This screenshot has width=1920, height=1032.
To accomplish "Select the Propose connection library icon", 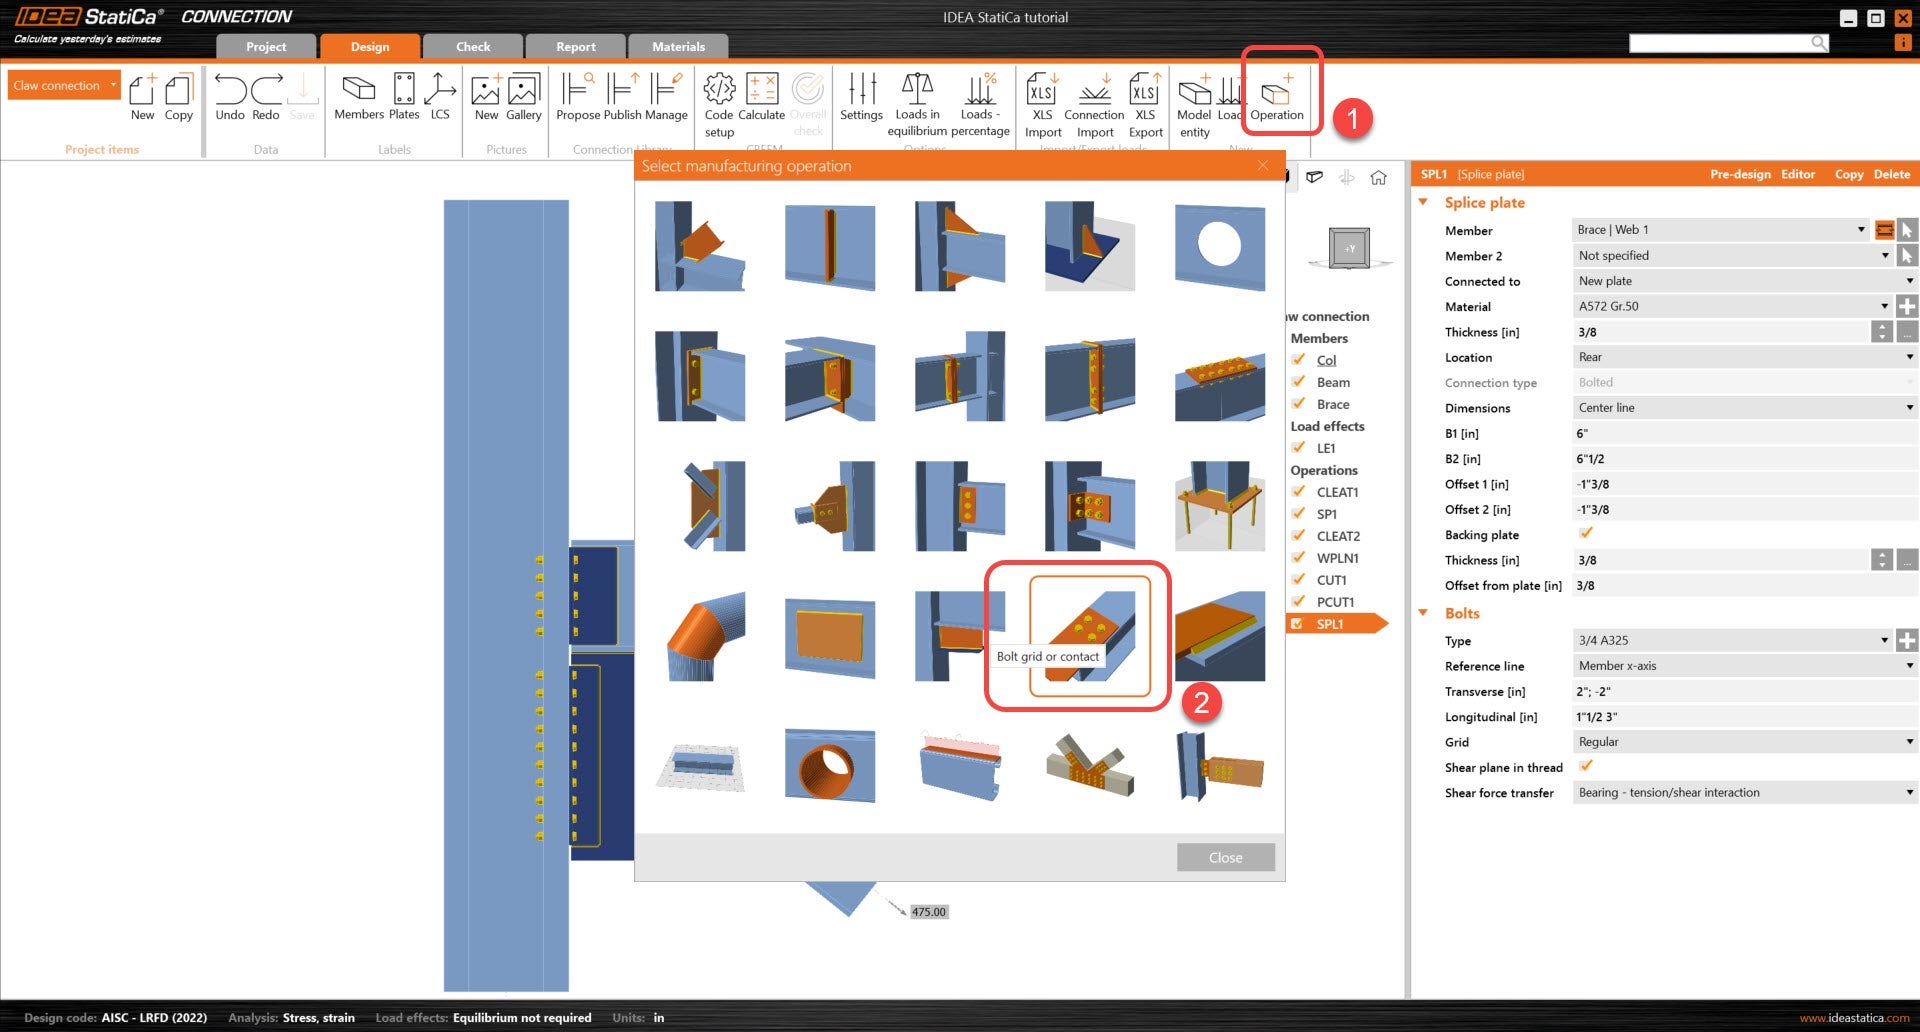I will point(579,98).
